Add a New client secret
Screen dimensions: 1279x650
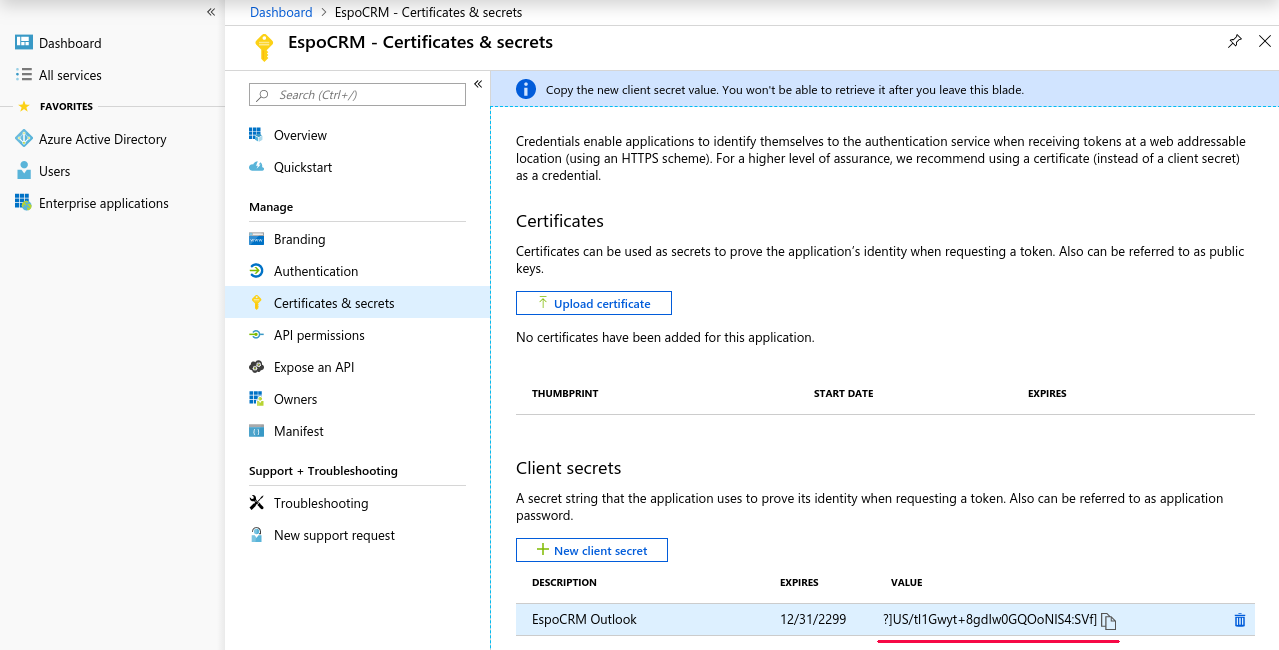click(x=591, y=550)
